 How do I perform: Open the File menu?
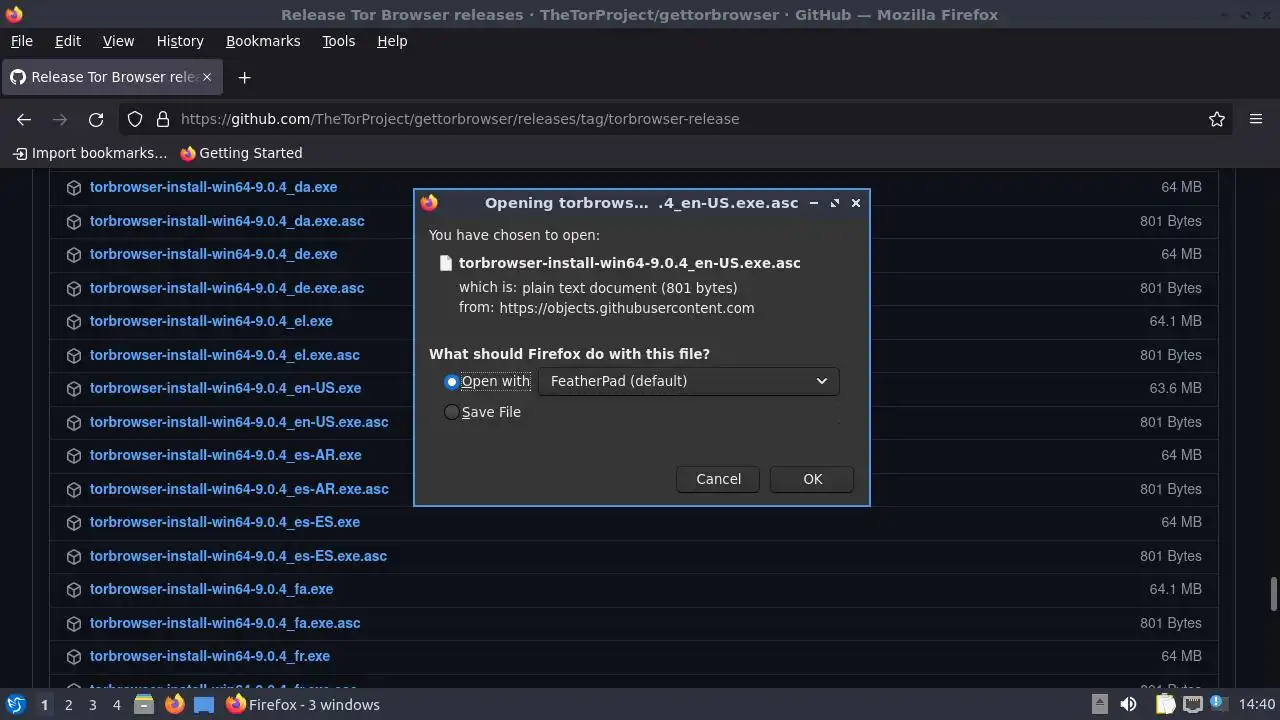21,41
